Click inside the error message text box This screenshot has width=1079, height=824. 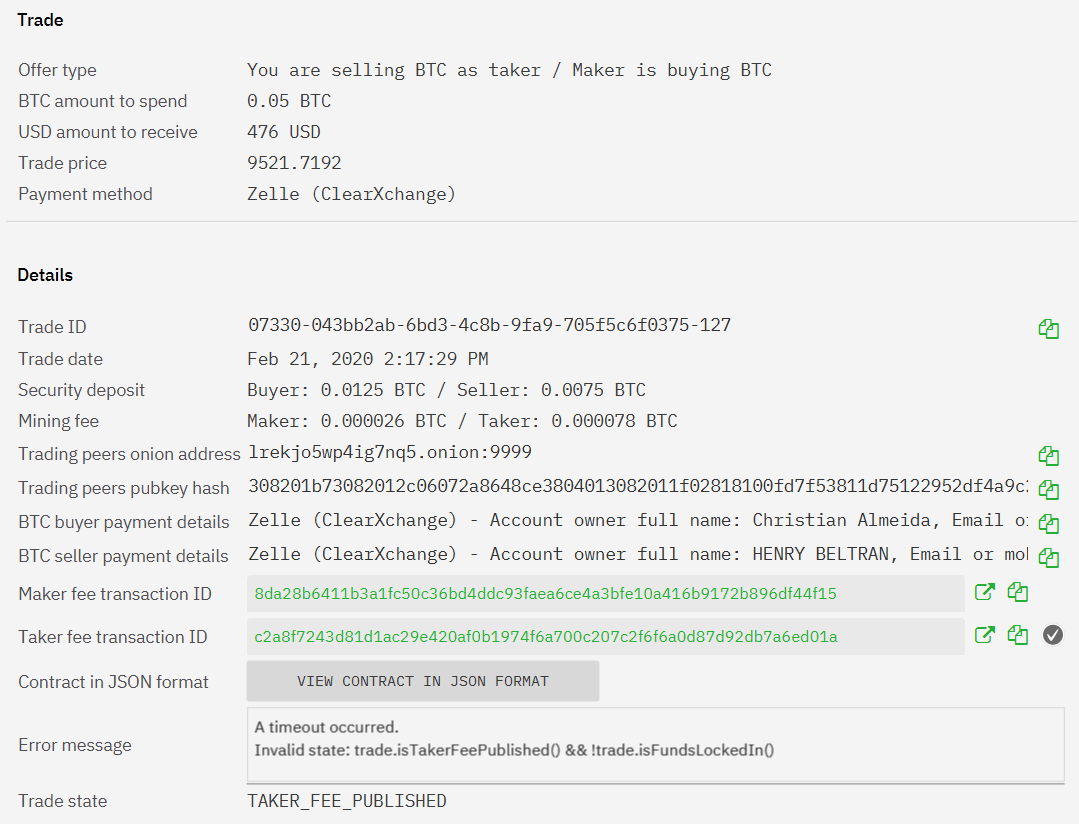pos(655,745)
